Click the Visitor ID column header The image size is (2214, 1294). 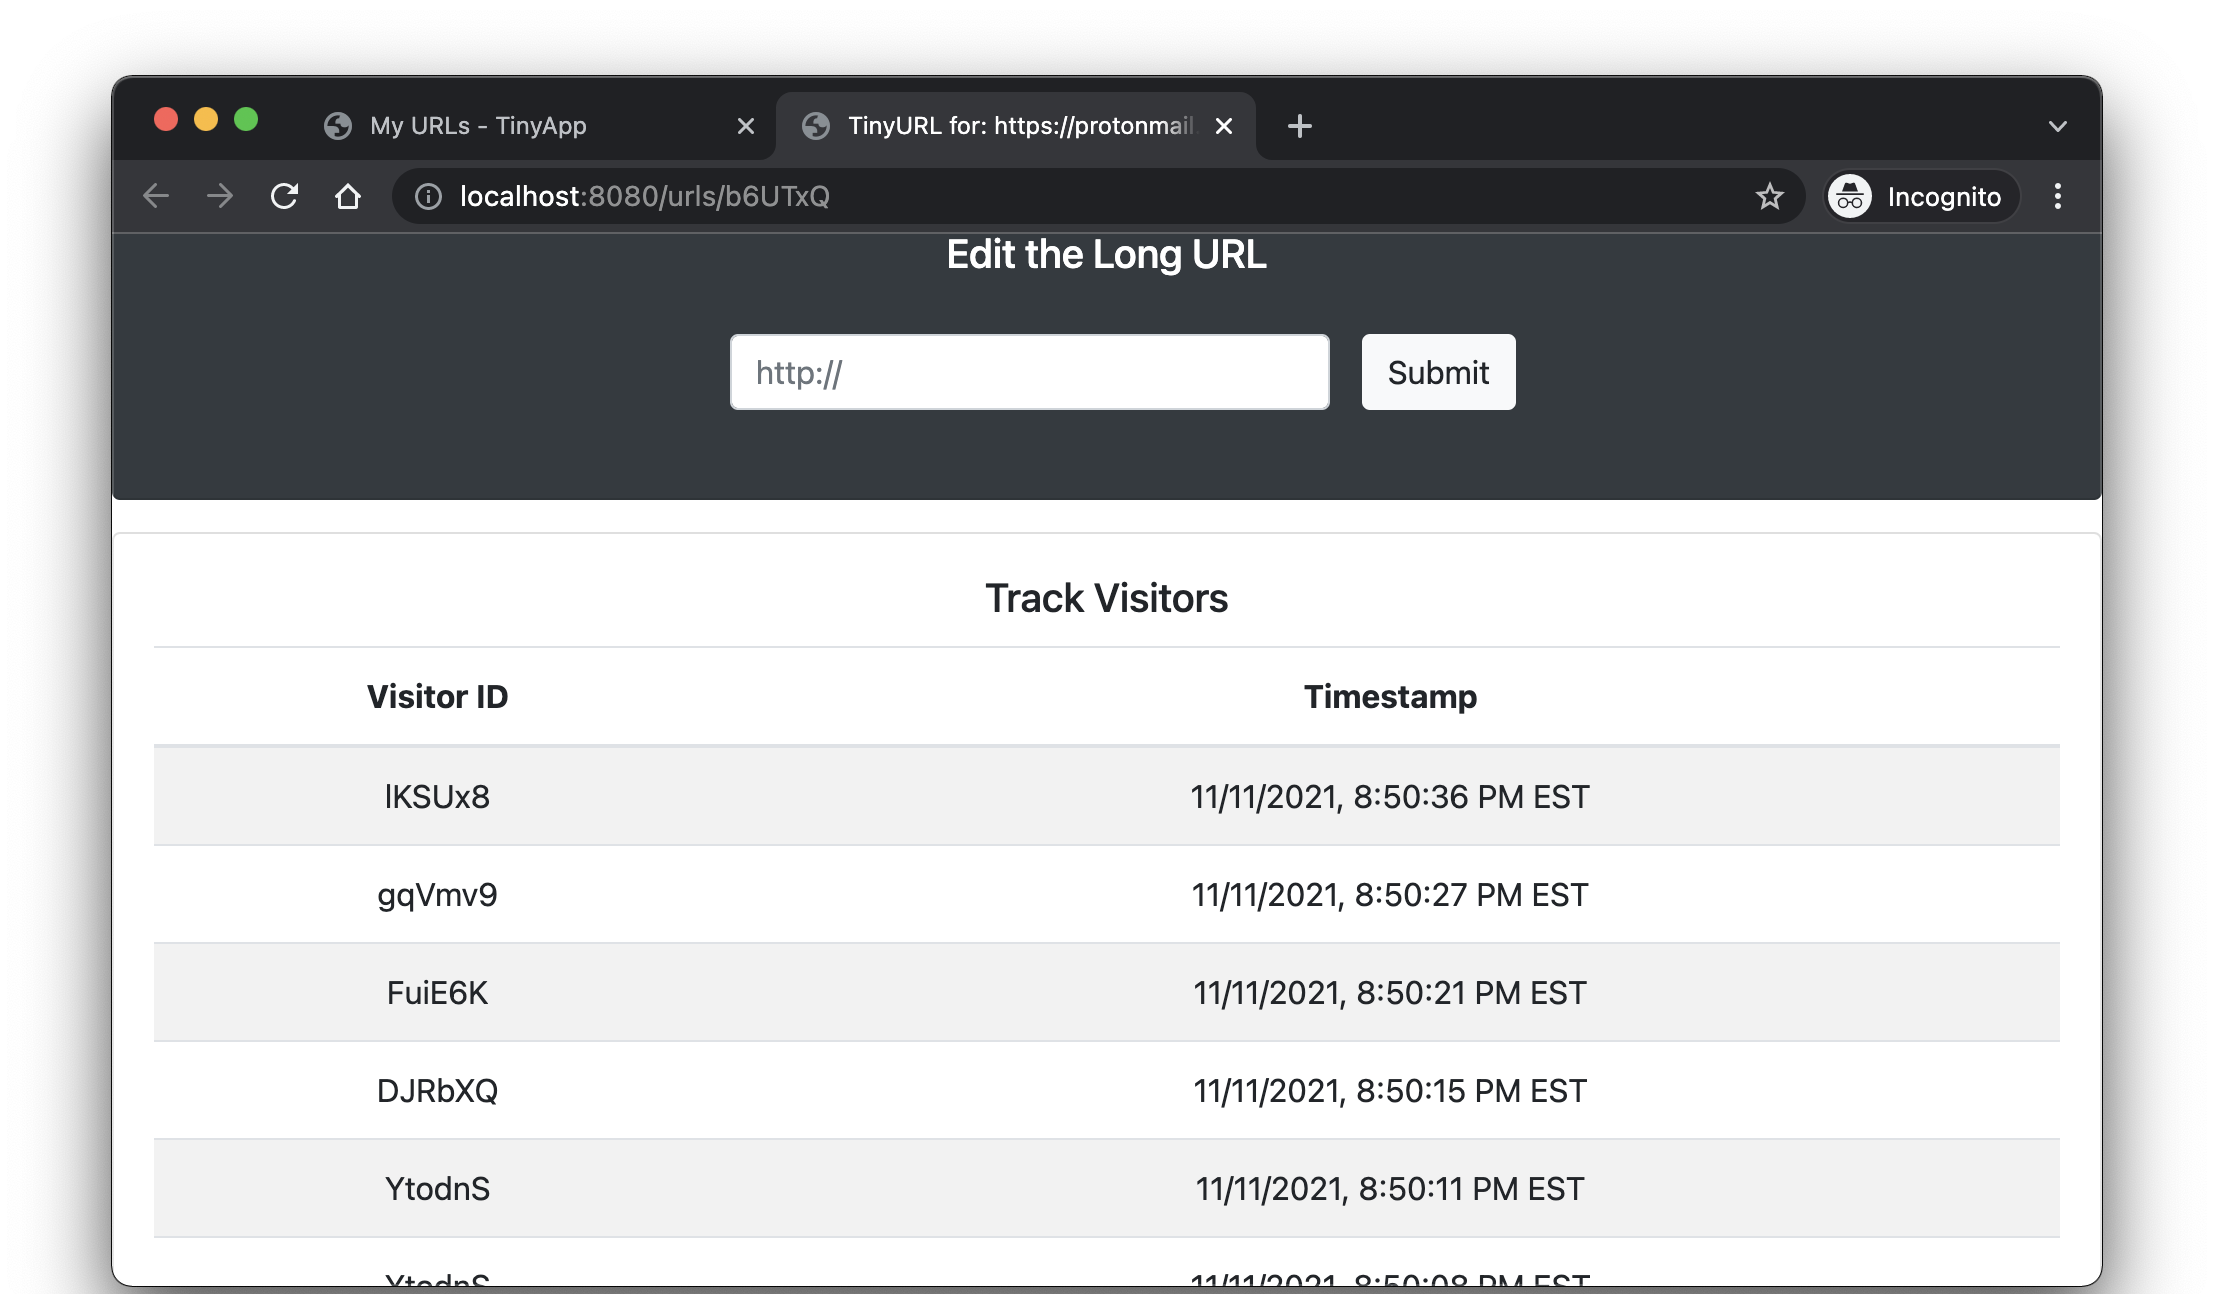pyautogui.click(x=437, y=697)
